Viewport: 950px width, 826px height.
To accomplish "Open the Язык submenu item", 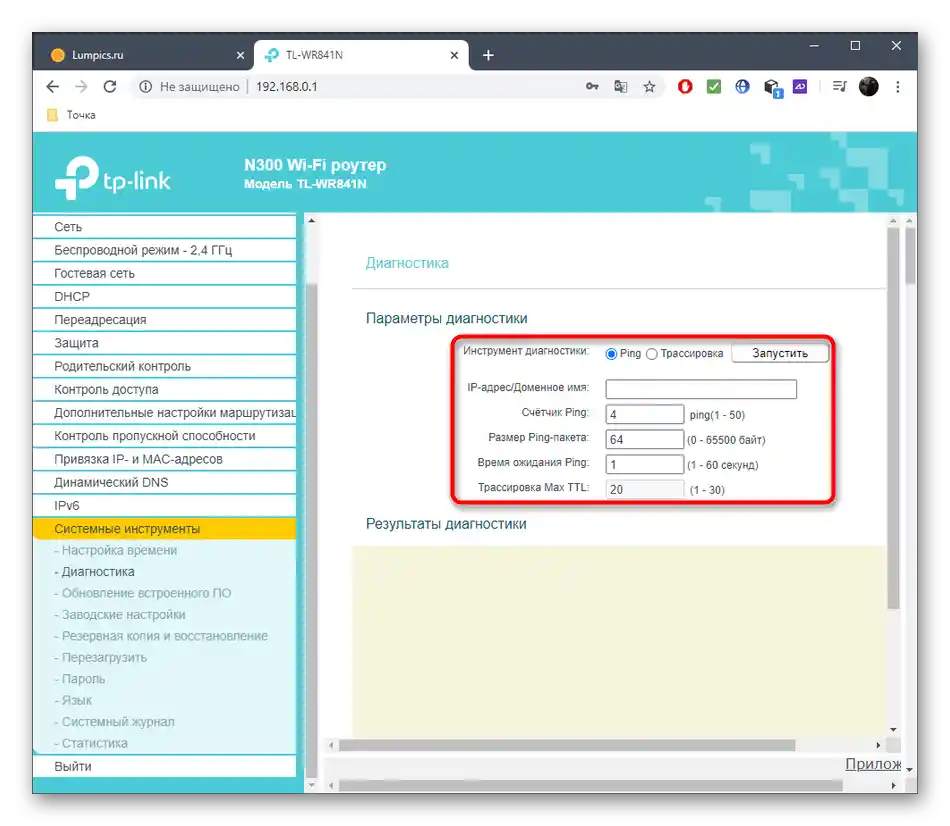I will (x=73, y=700).
